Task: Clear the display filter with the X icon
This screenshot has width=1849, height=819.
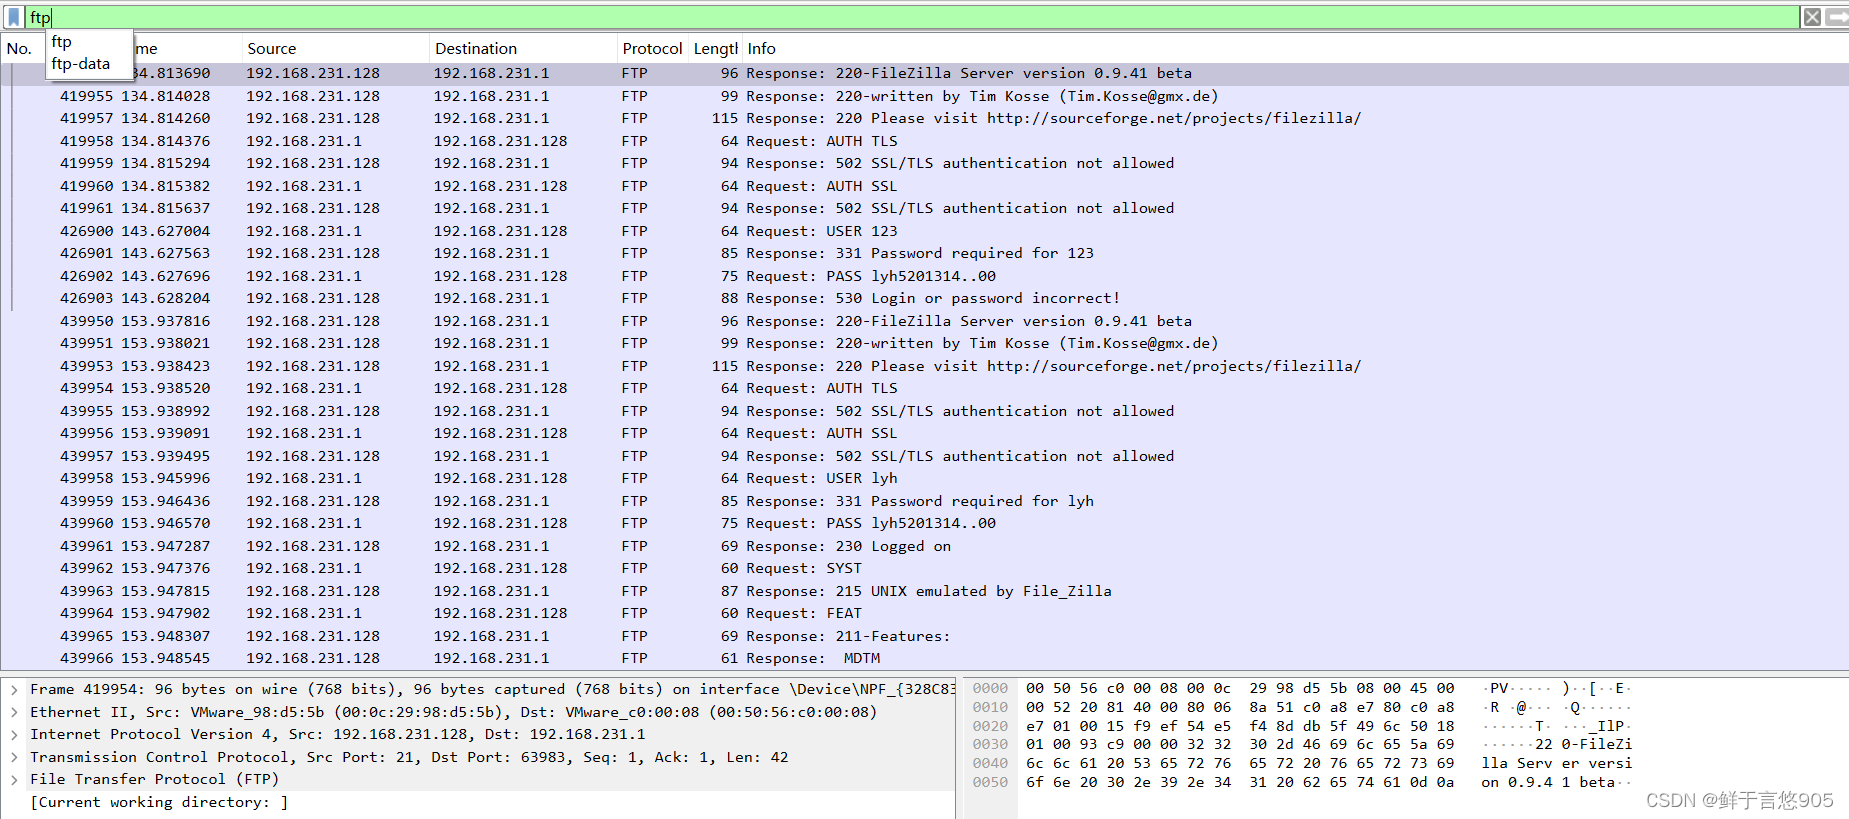Action: [x=1812, y=17]
